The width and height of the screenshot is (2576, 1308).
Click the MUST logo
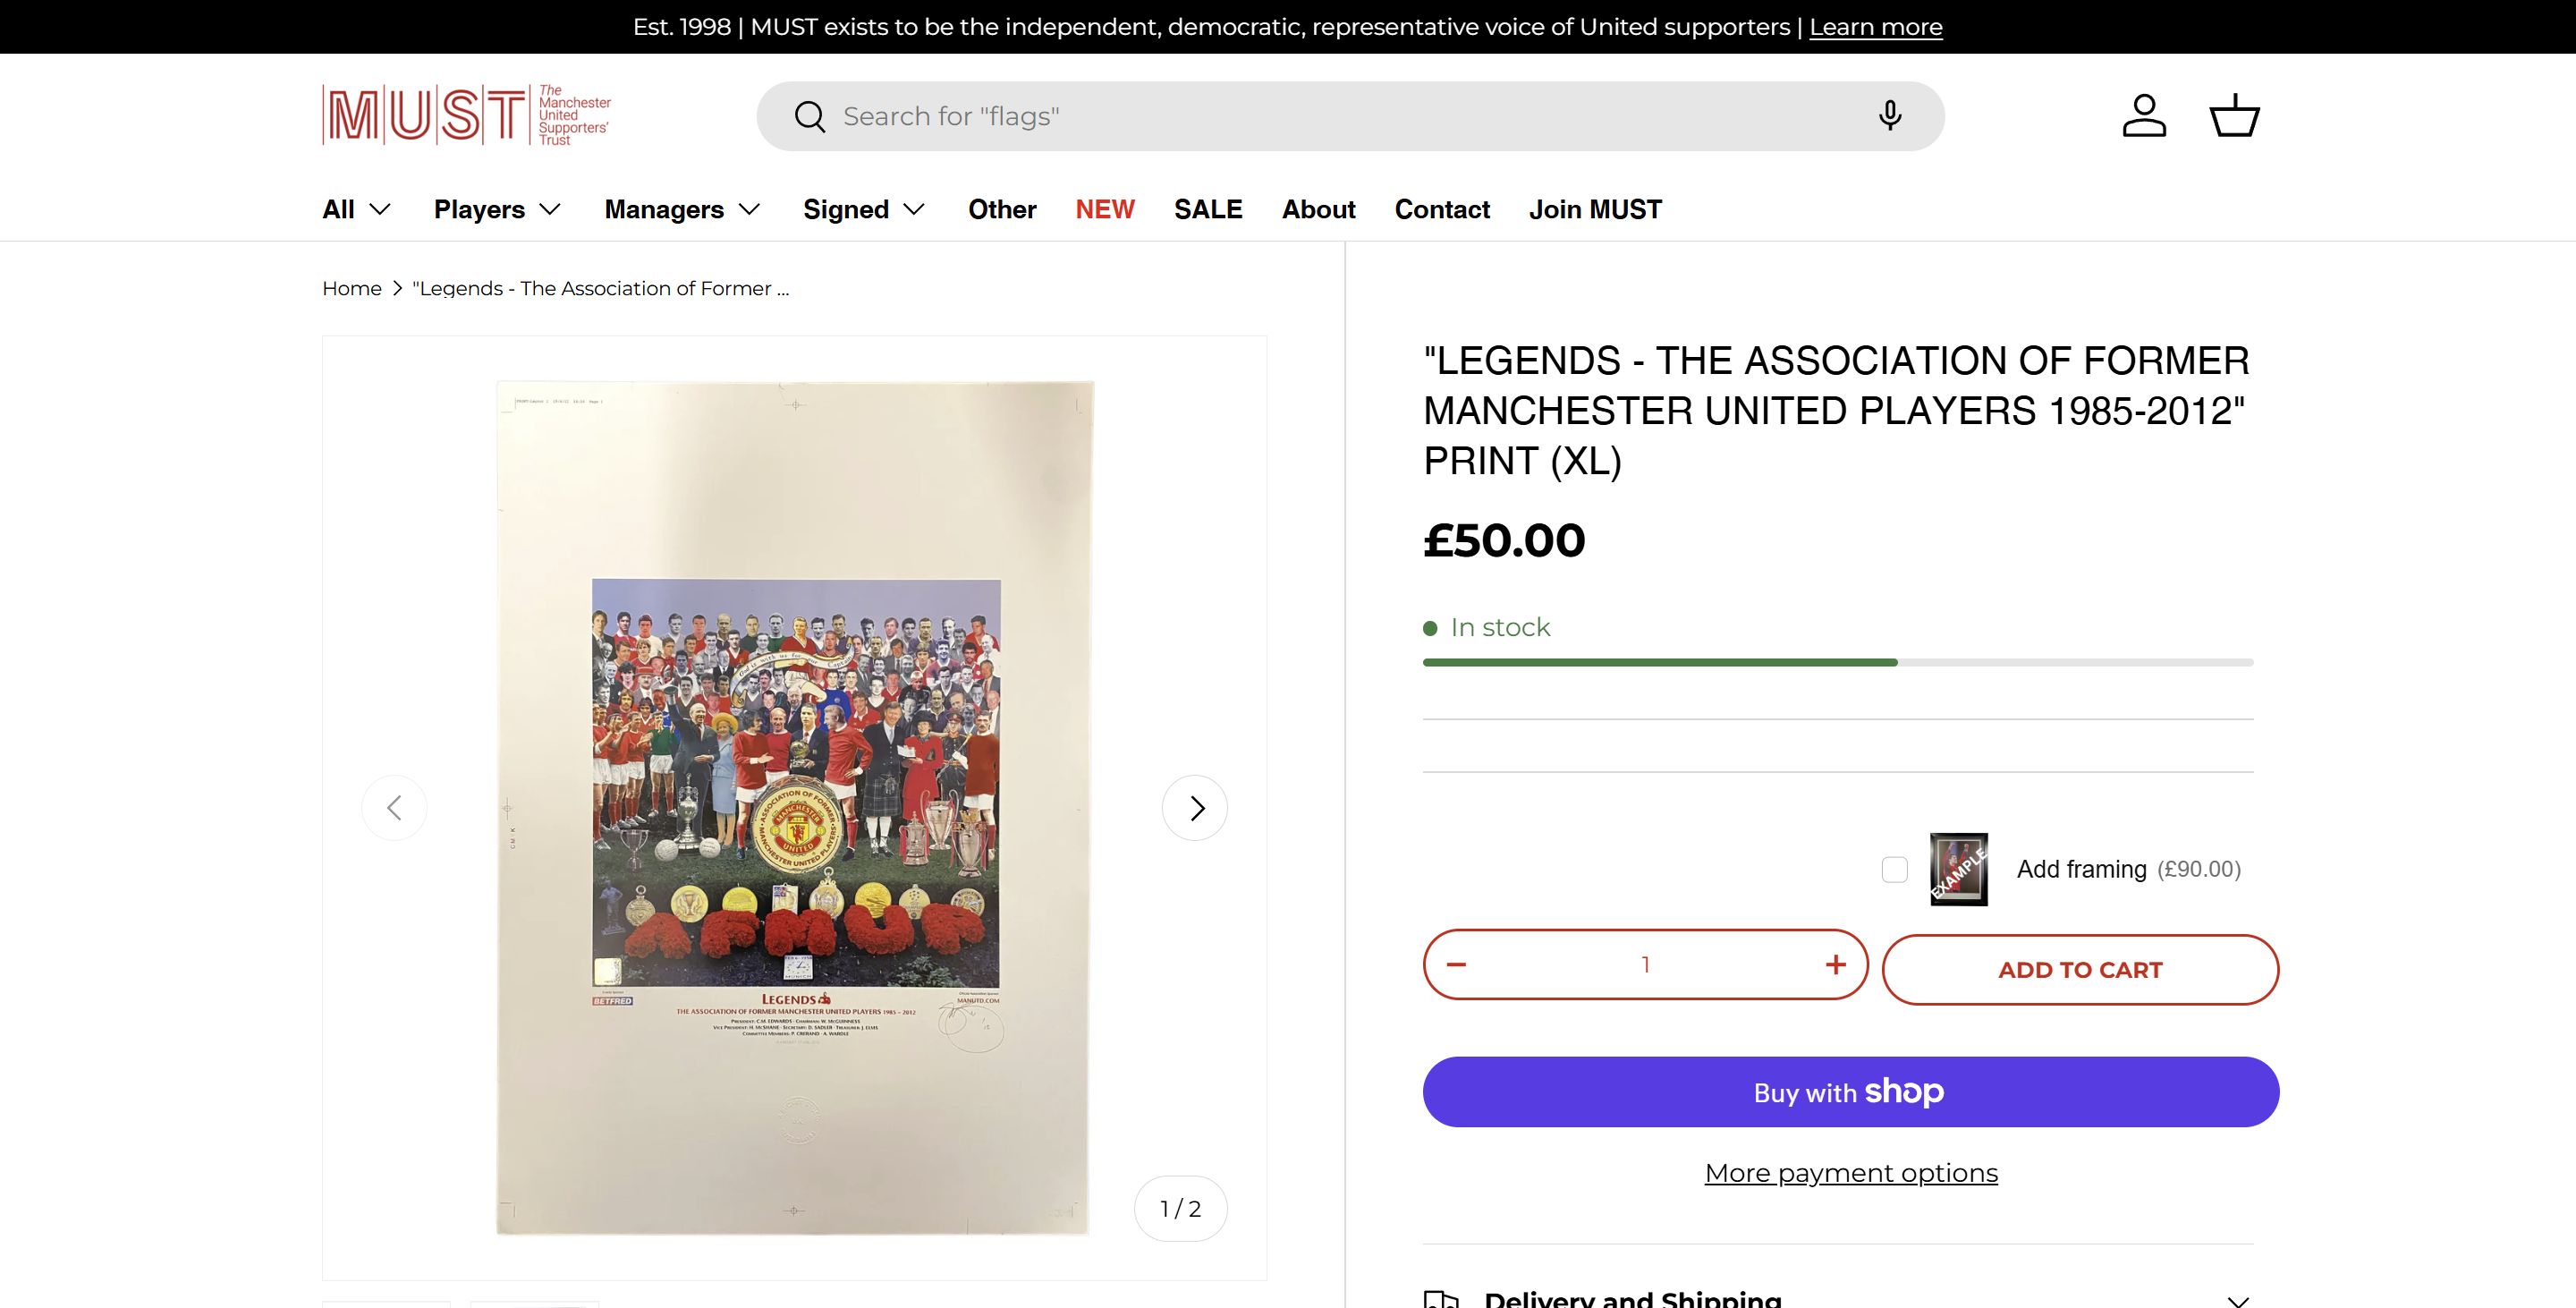click(x=466, y=116)
